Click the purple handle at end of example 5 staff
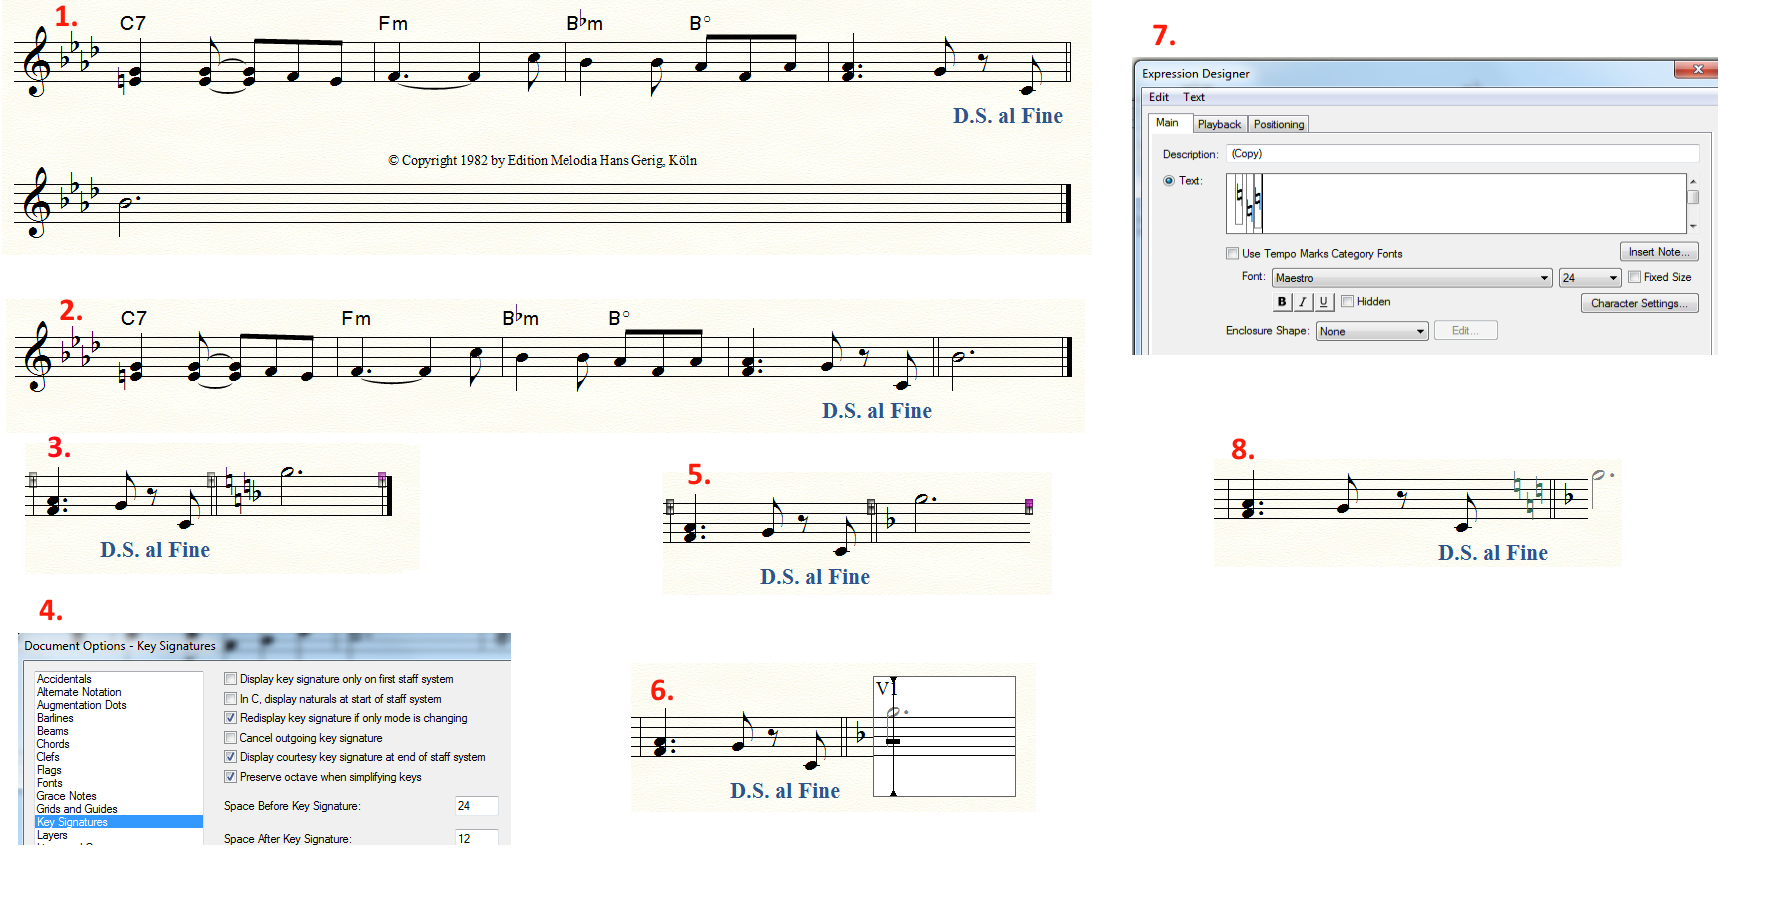 (x=1029, y=507)
